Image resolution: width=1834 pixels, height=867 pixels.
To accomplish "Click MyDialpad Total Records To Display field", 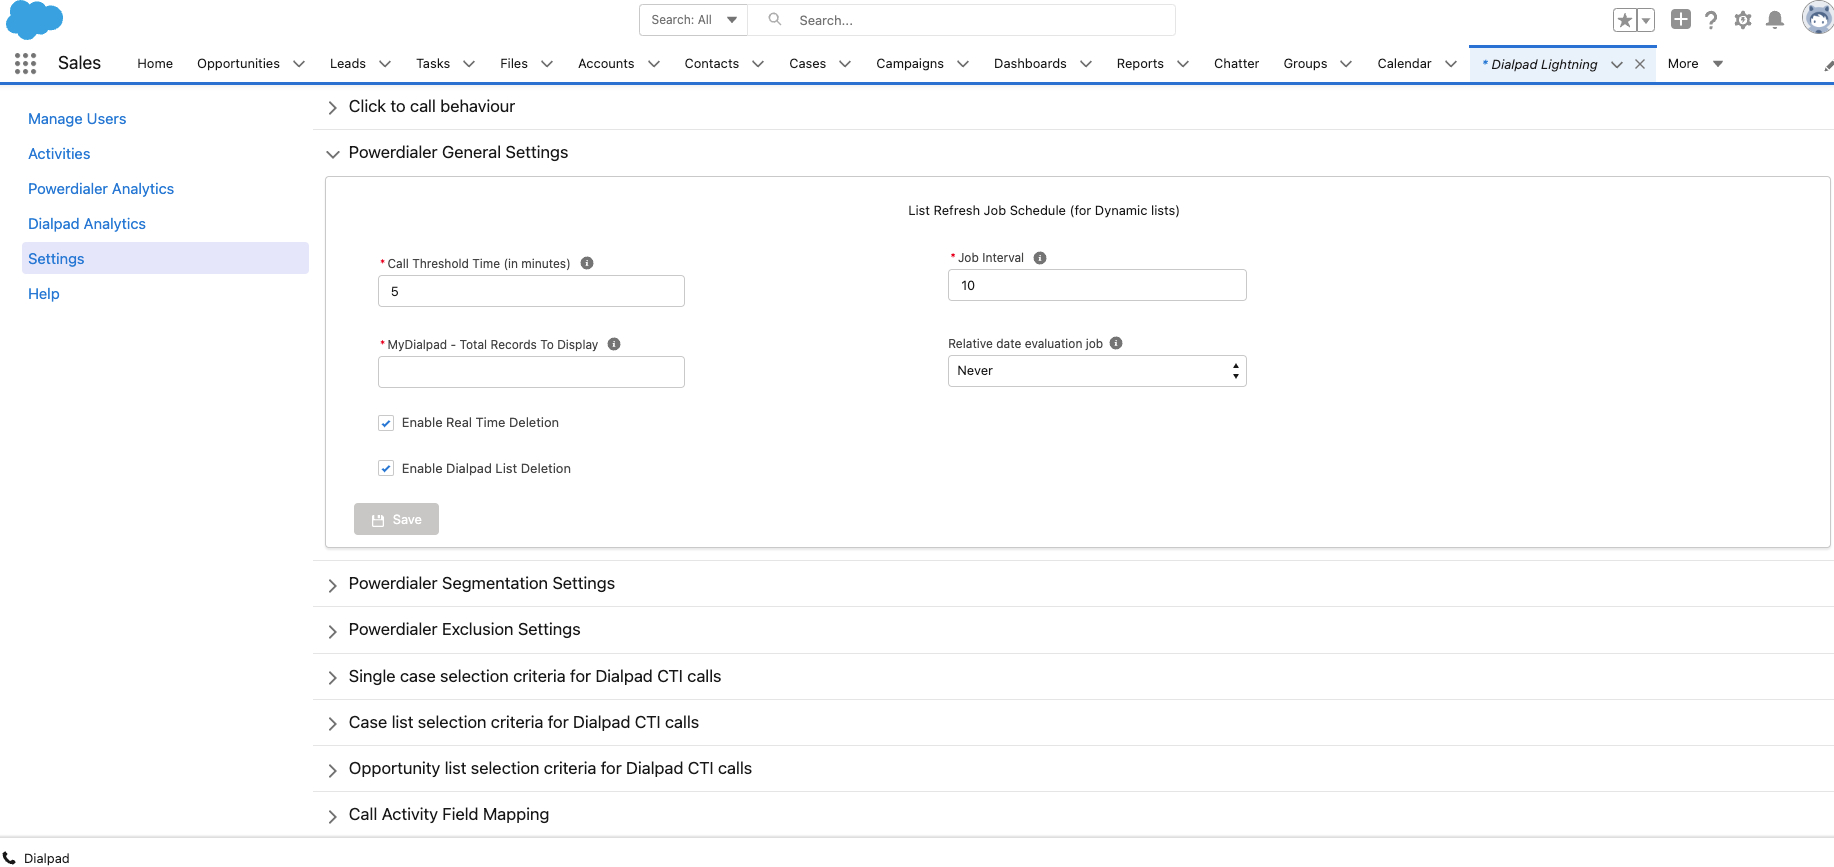I will [531, 372].
